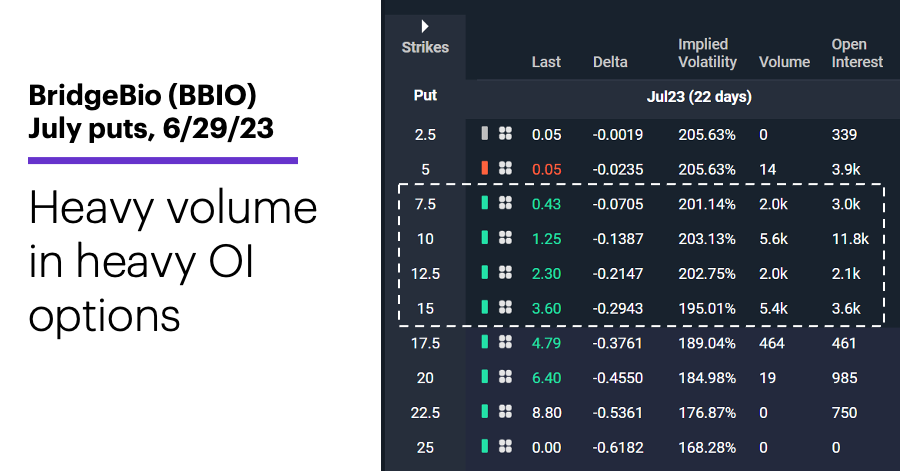Click green indicator bar on 22.5 strike row

[485, 412]
